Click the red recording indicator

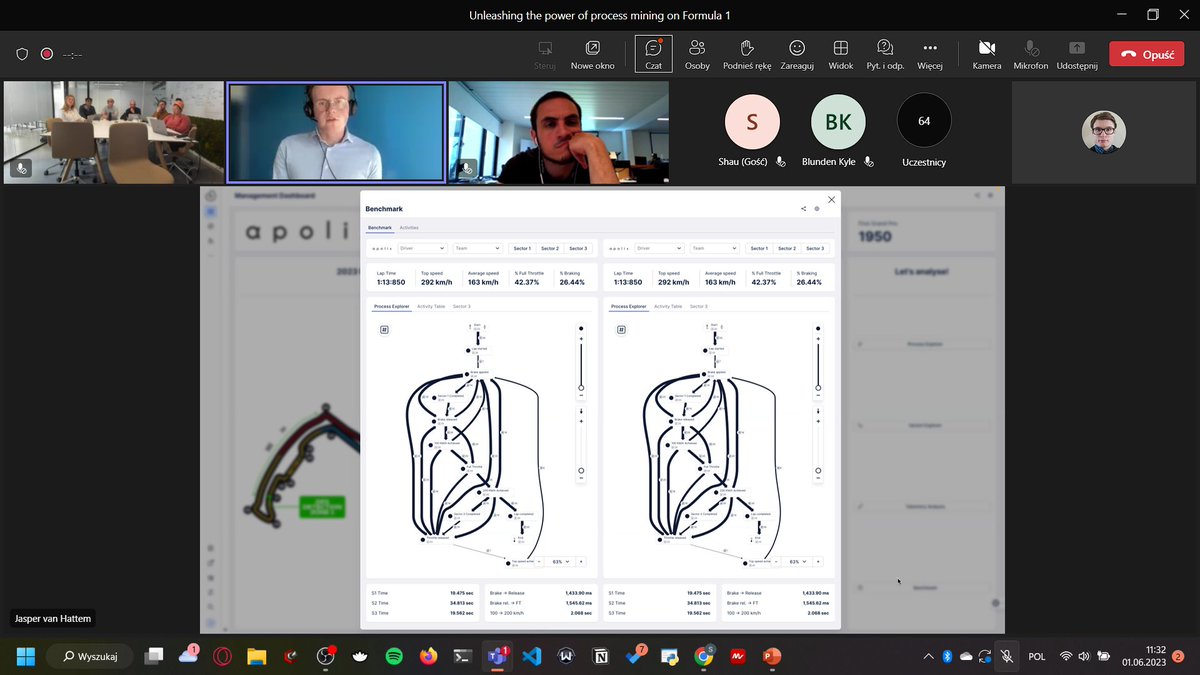46,54
